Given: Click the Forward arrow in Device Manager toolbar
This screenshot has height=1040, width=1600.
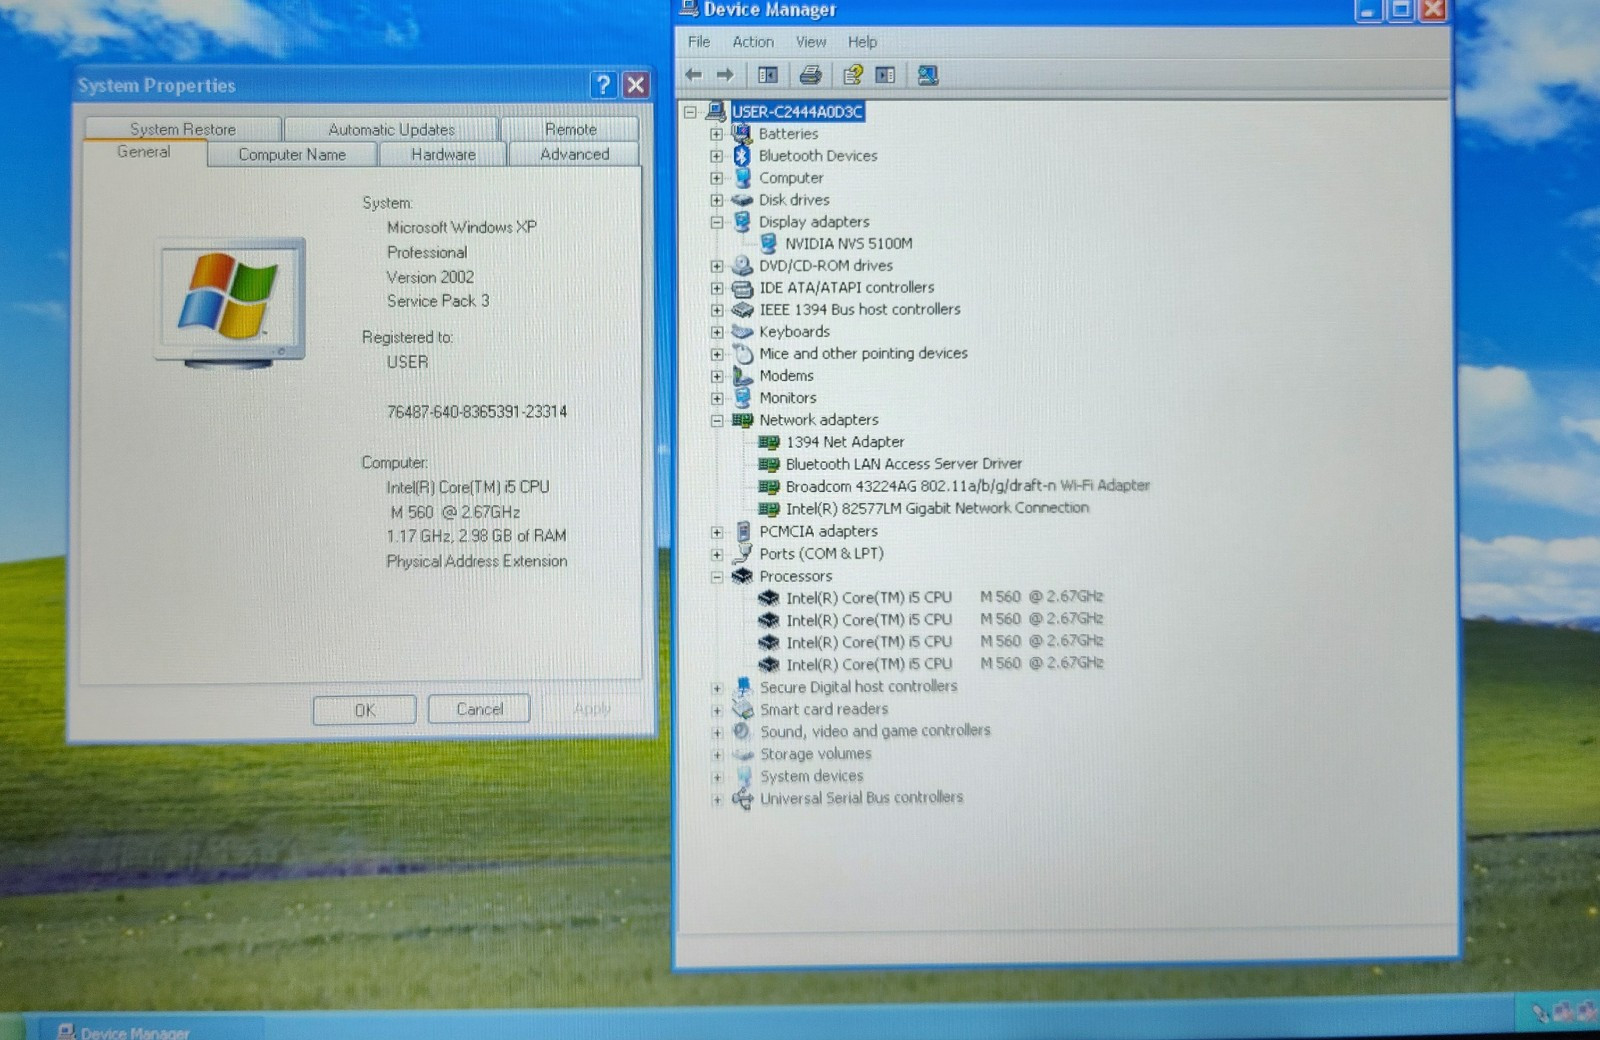Looking at the screenshot, I should [x=725, y=75].
